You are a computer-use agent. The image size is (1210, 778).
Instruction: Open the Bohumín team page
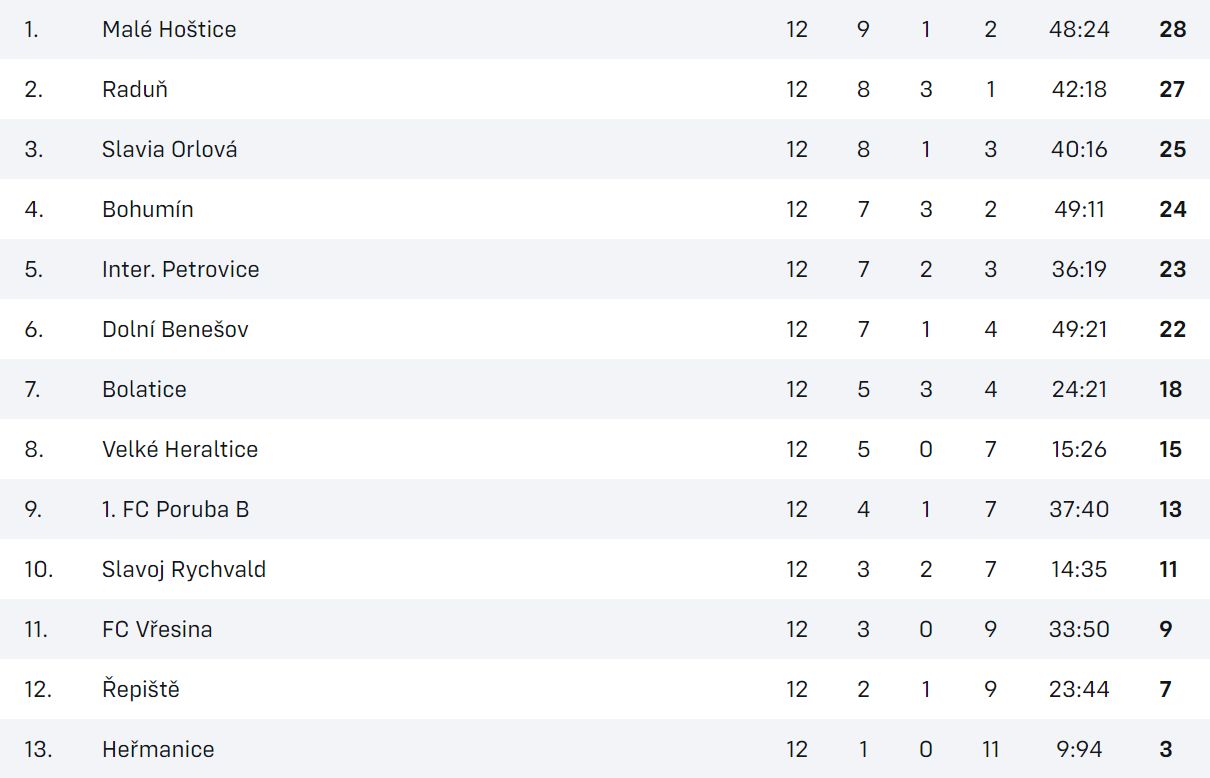pyautogui.click(x=148, y=209)
